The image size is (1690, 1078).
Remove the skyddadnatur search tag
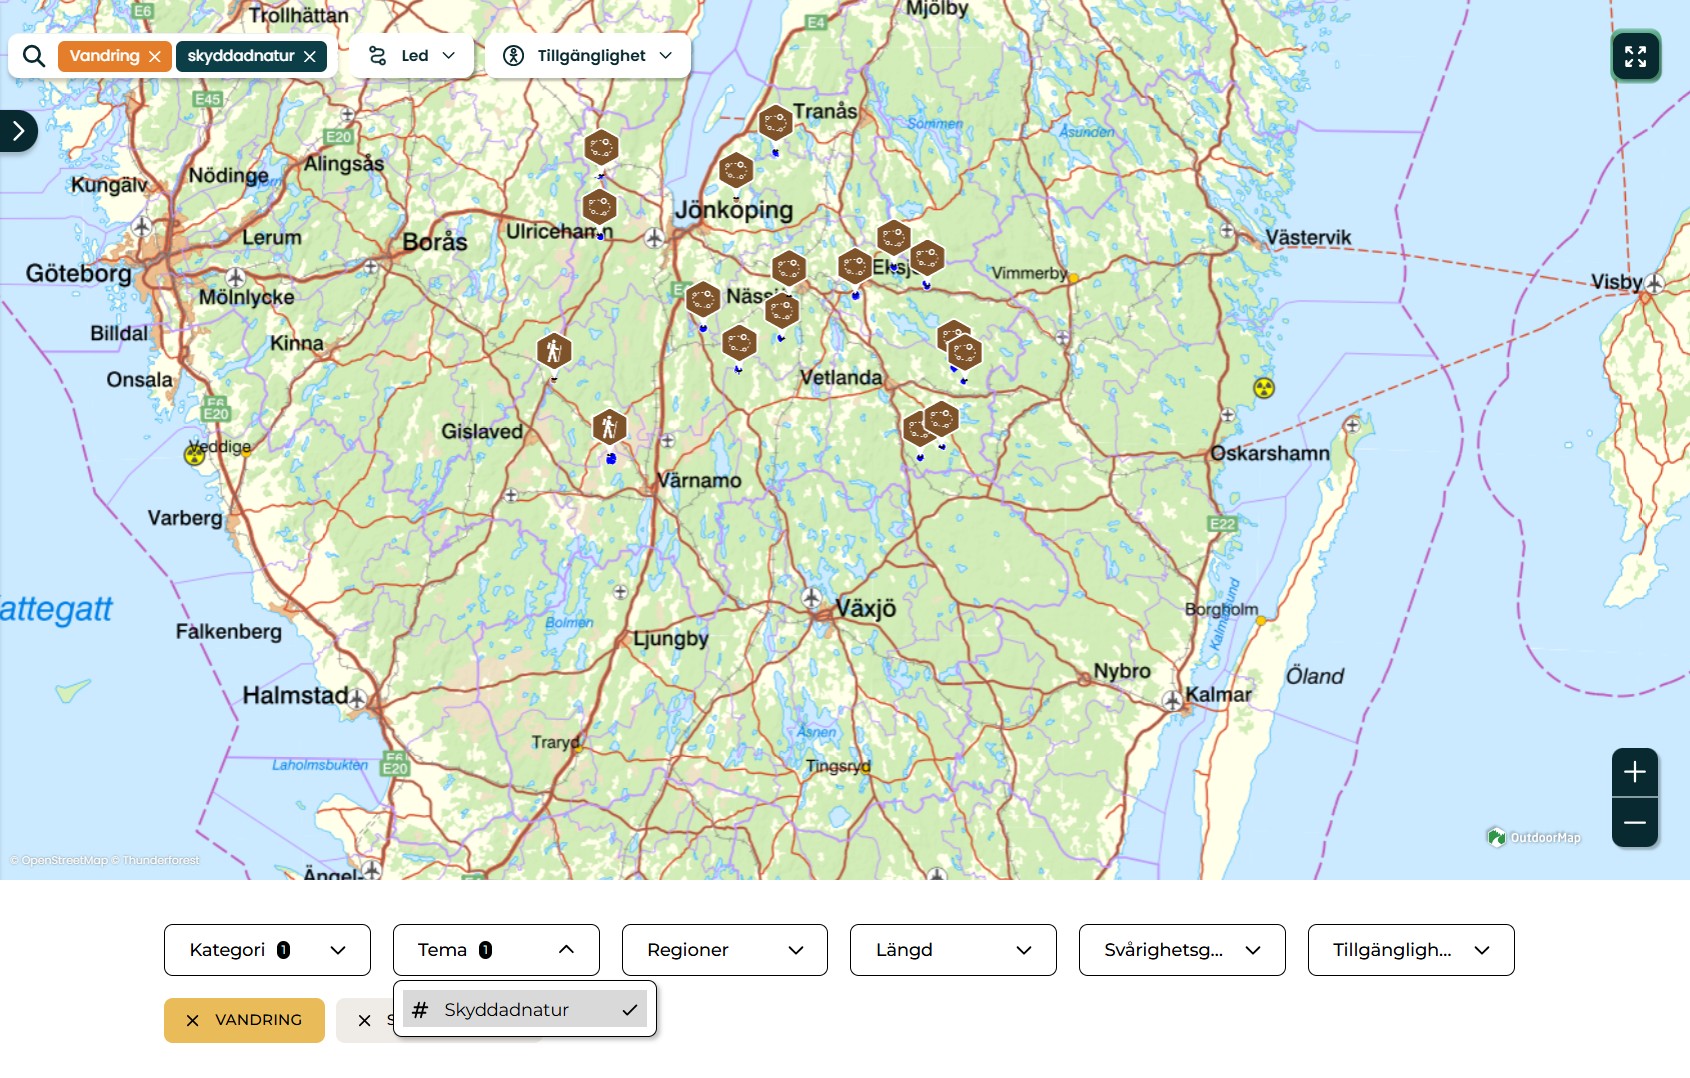[310, 57]
